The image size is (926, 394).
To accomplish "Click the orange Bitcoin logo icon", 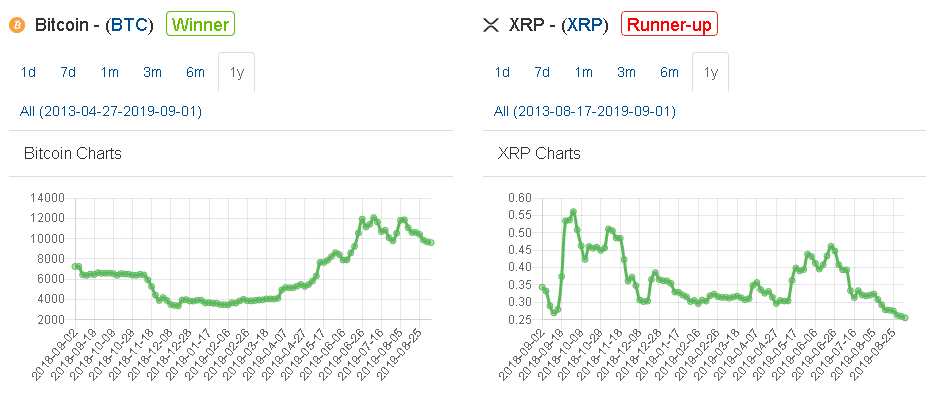I will coord(18,26).
